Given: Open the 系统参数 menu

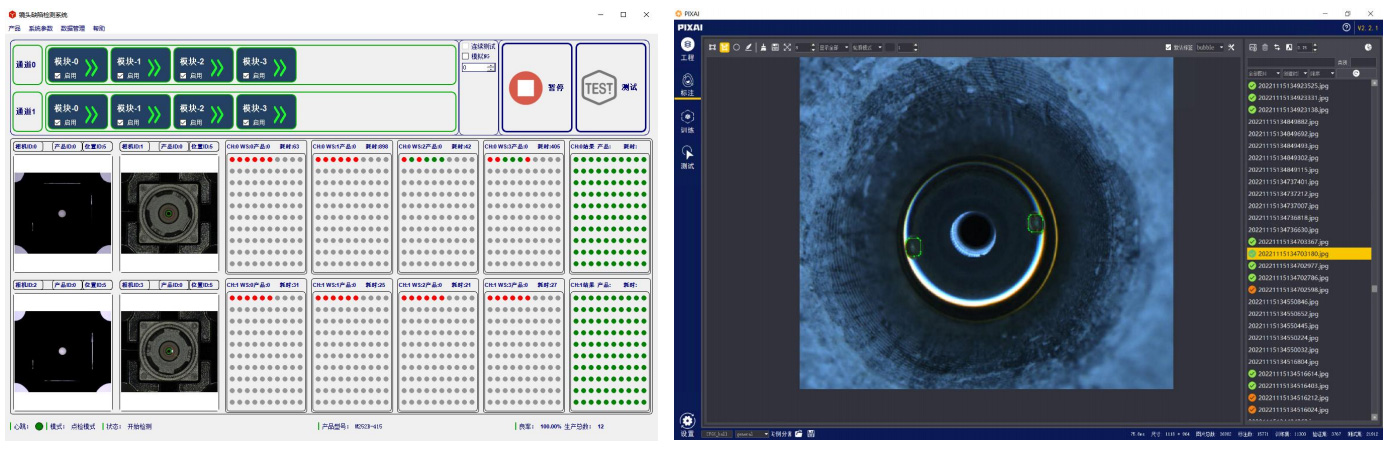Looking at the screenshot, I should [40, 28].
